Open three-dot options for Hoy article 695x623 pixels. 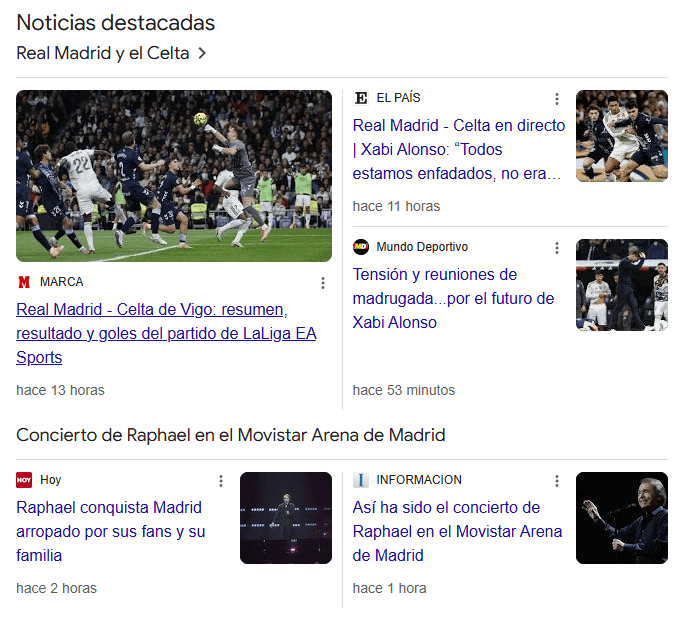221,481
